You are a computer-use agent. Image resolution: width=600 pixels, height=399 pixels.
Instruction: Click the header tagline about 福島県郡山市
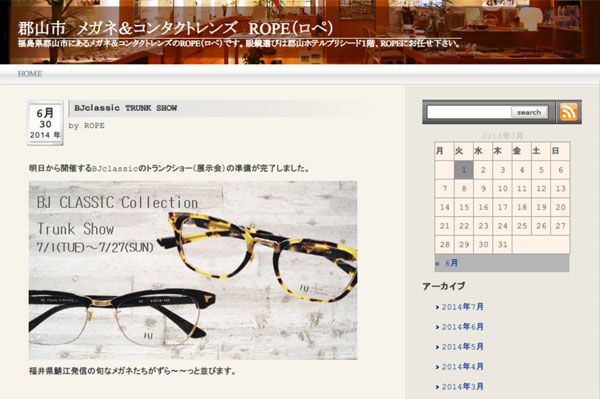pos(239,43)
